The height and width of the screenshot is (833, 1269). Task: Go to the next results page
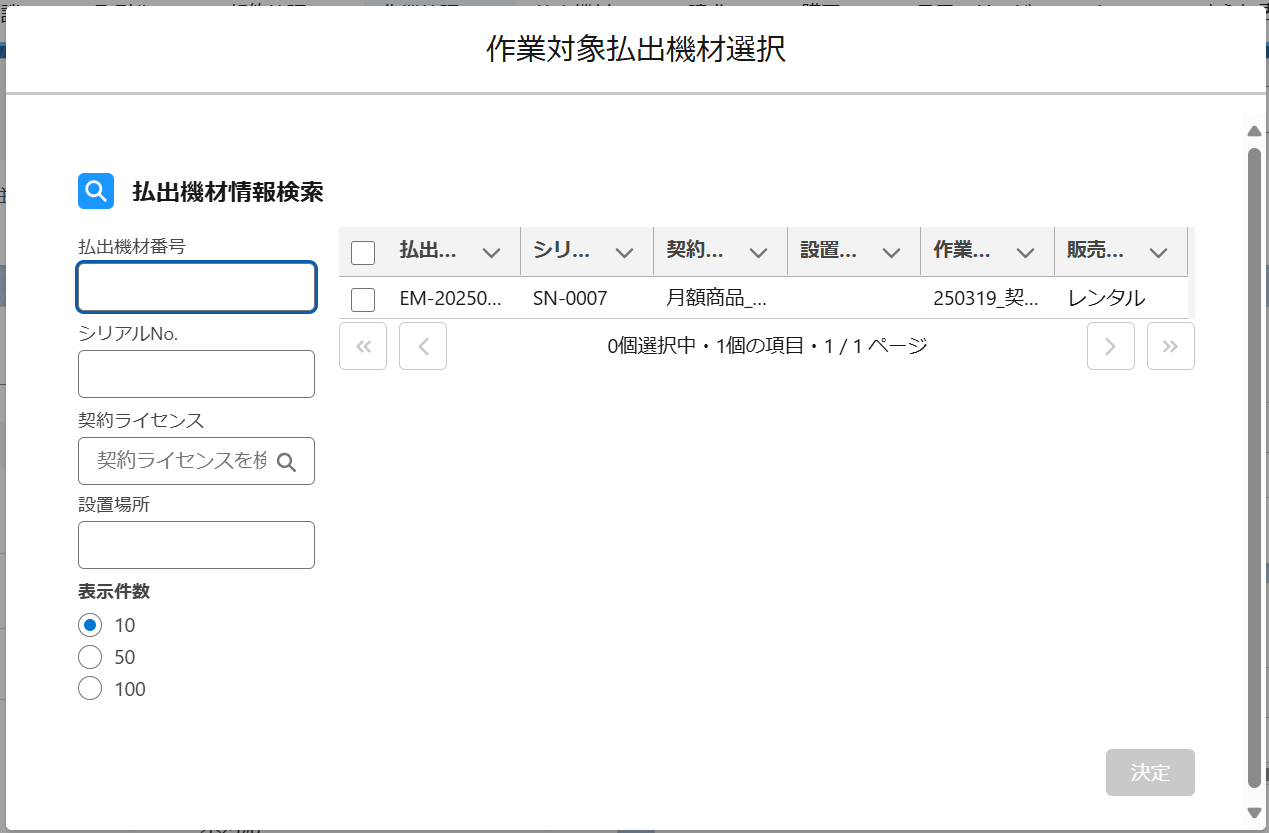[1110, 346]
